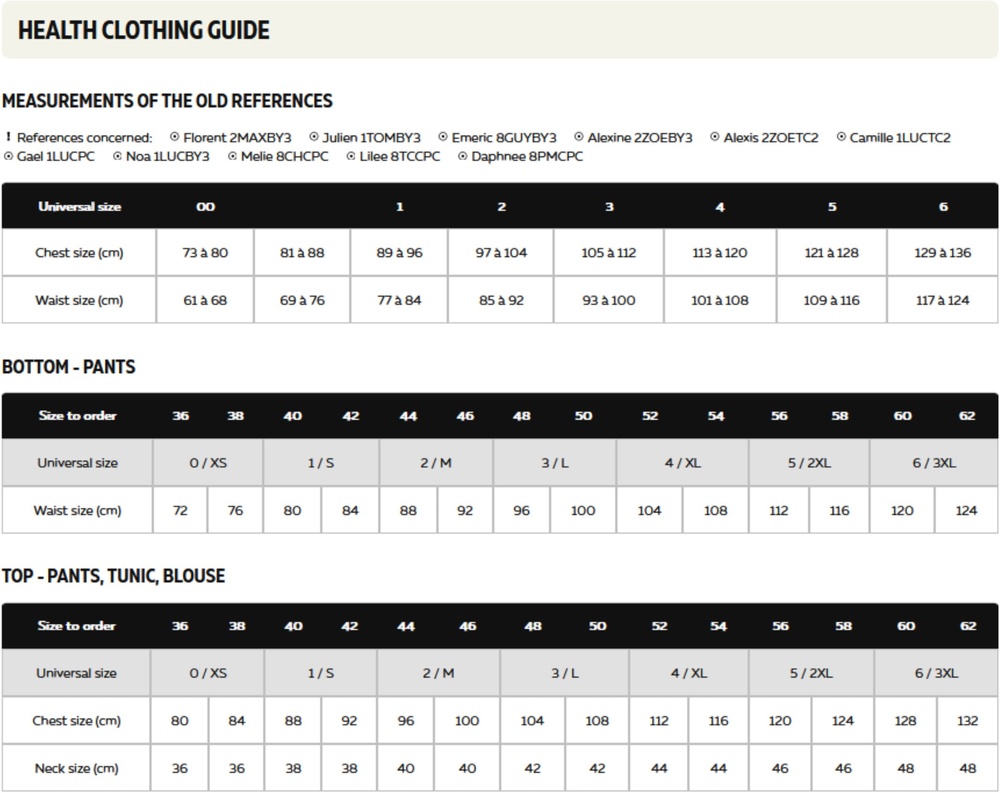Click the TOP - PANTS, TUNIC, BLOUSE heading
The height and width of the screenshot is (793, 1000).
[114, 576]
